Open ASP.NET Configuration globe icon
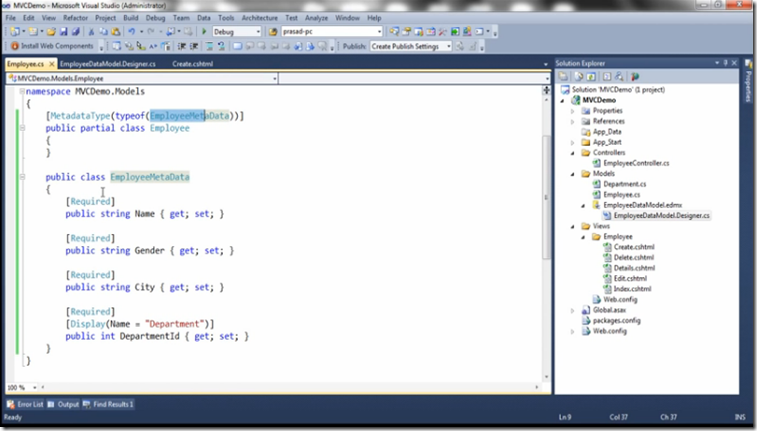 [635, 77]
